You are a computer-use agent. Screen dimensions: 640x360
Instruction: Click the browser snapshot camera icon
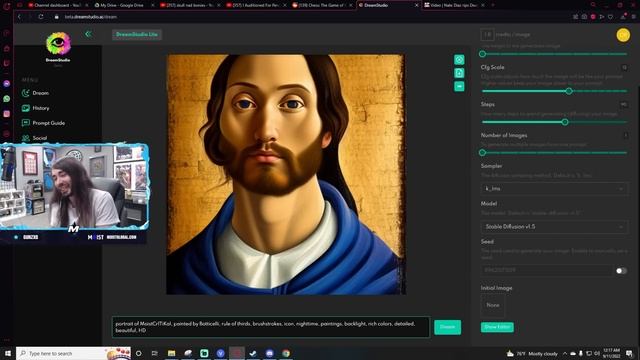(584, 17)
